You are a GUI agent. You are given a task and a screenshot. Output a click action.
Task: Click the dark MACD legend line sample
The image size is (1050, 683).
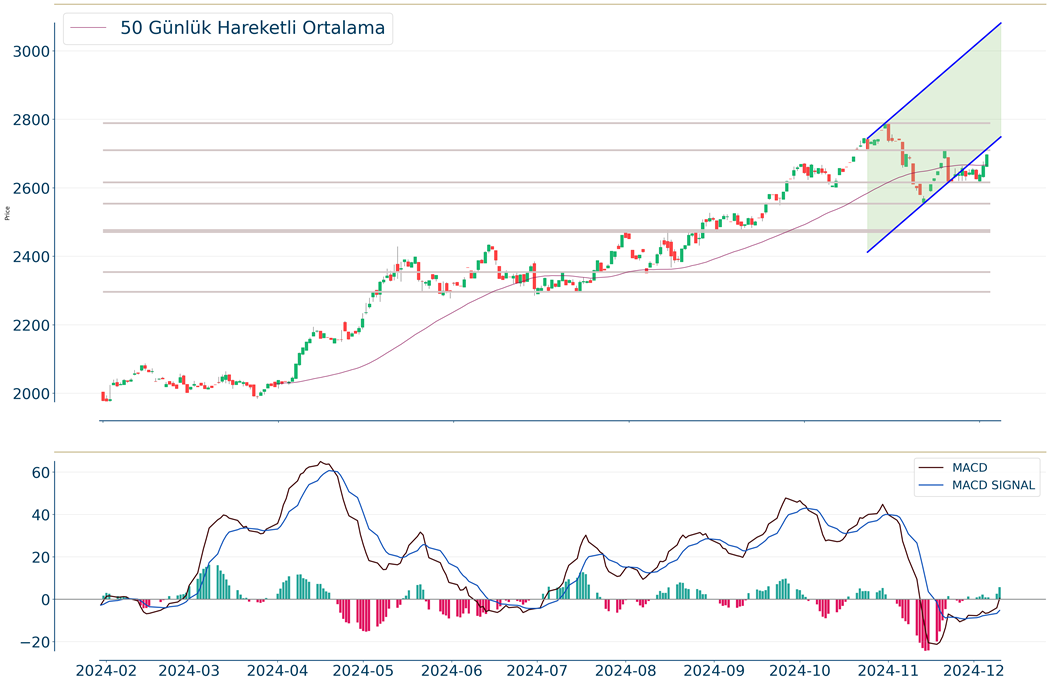931,467
